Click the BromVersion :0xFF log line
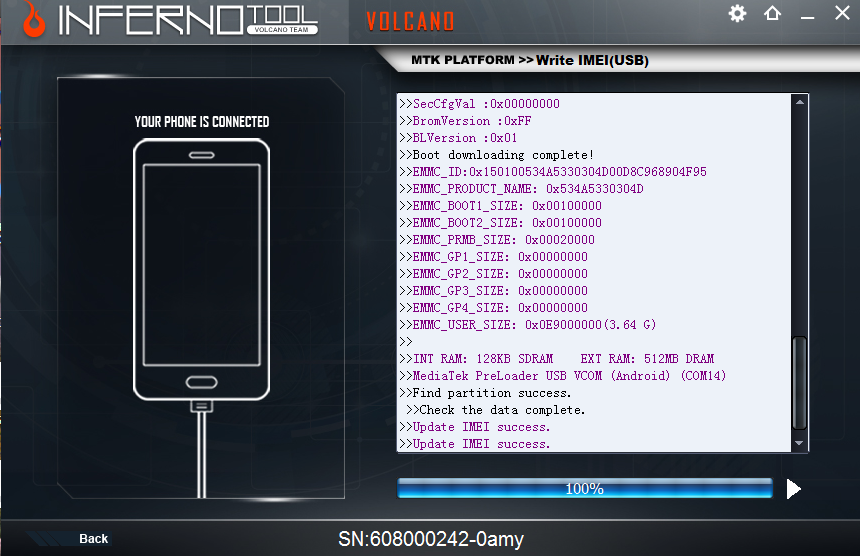This screenshot has width=860, height=556. point(465,121)
